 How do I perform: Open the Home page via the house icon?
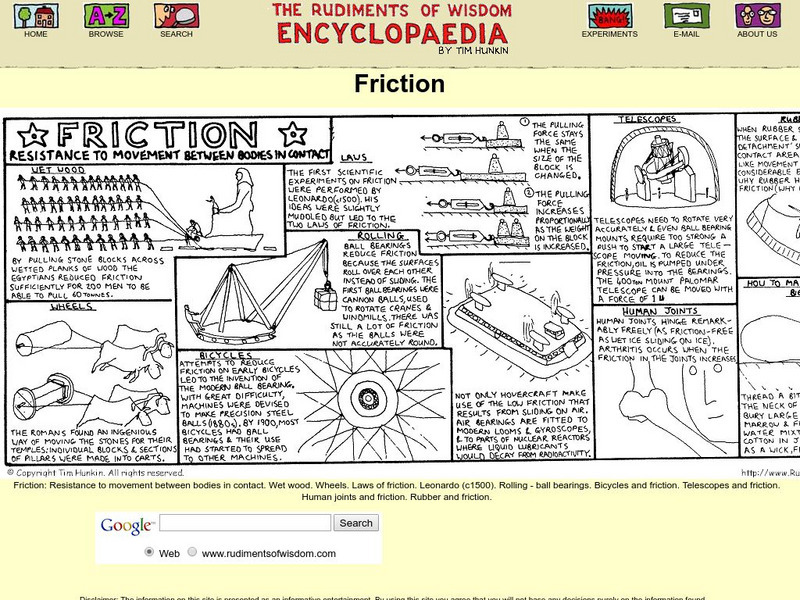[35, 17]
